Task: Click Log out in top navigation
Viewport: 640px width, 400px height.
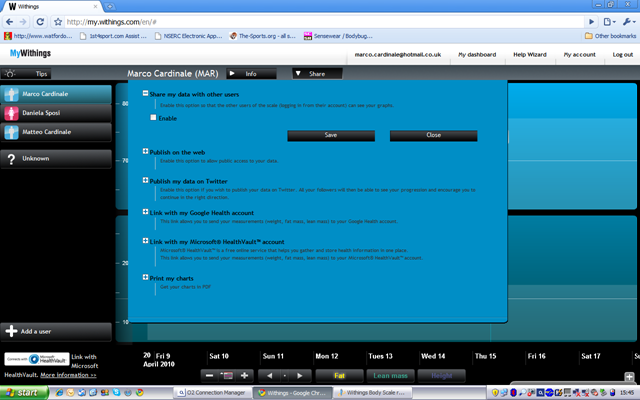Action: click(x=623, y=55)
